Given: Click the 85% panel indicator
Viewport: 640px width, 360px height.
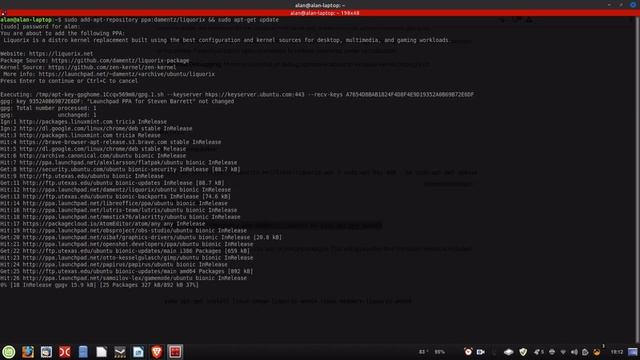Looking at the screenshot, I should coord(440,352).
